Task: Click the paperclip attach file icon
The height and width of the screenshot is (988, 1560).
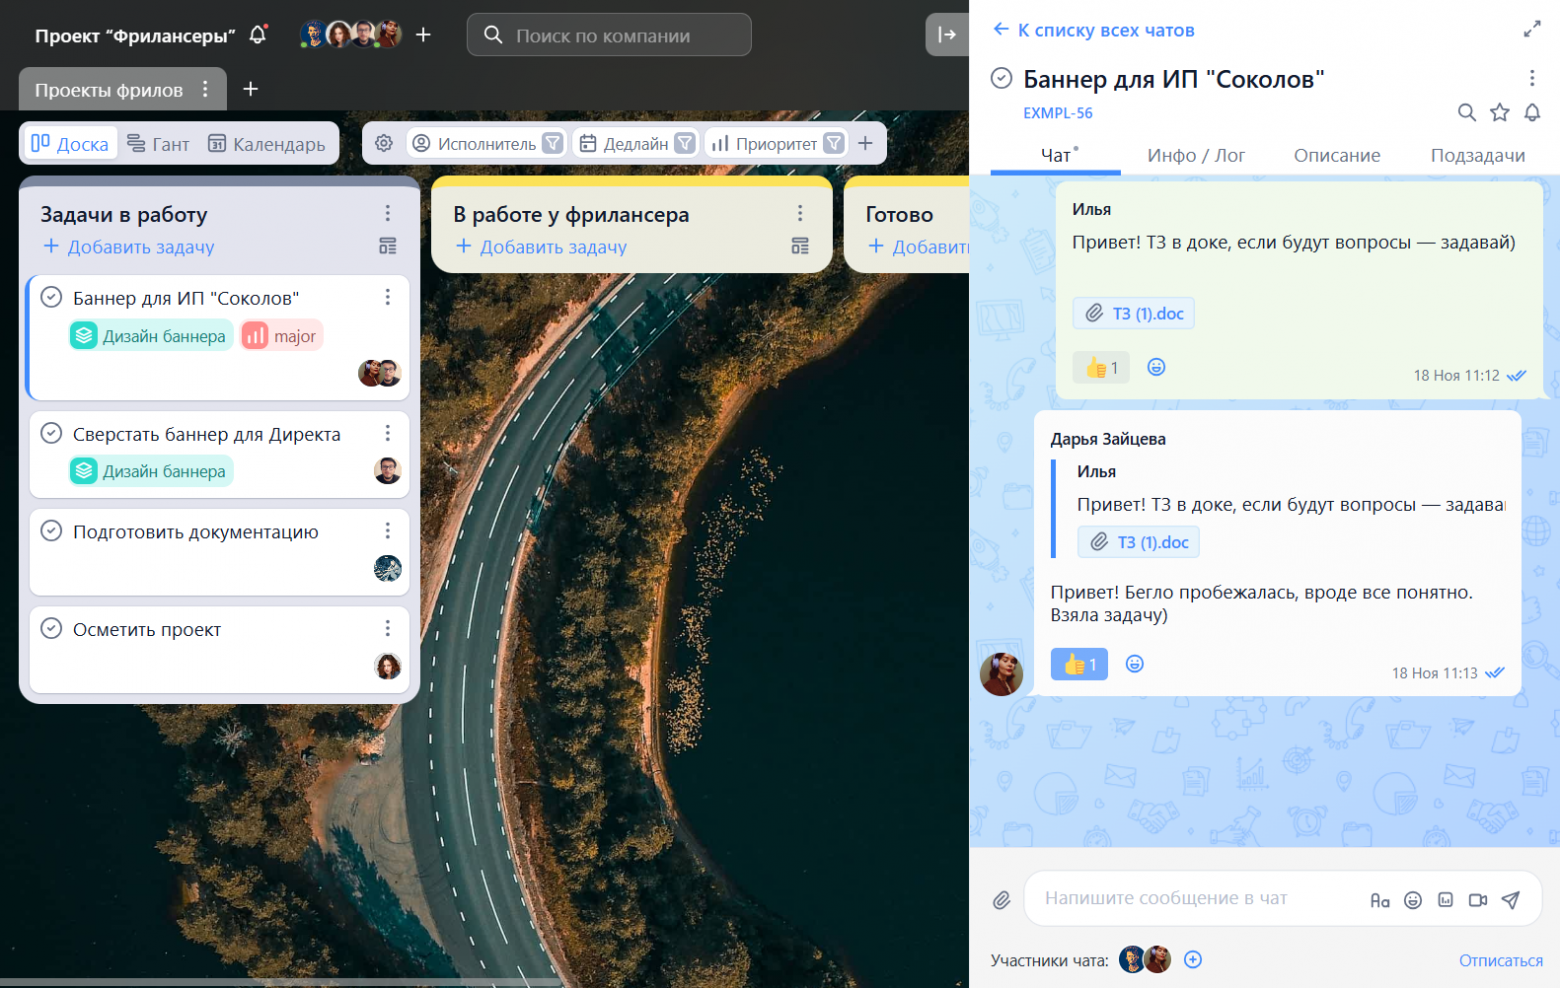Action: point(1001,900)
